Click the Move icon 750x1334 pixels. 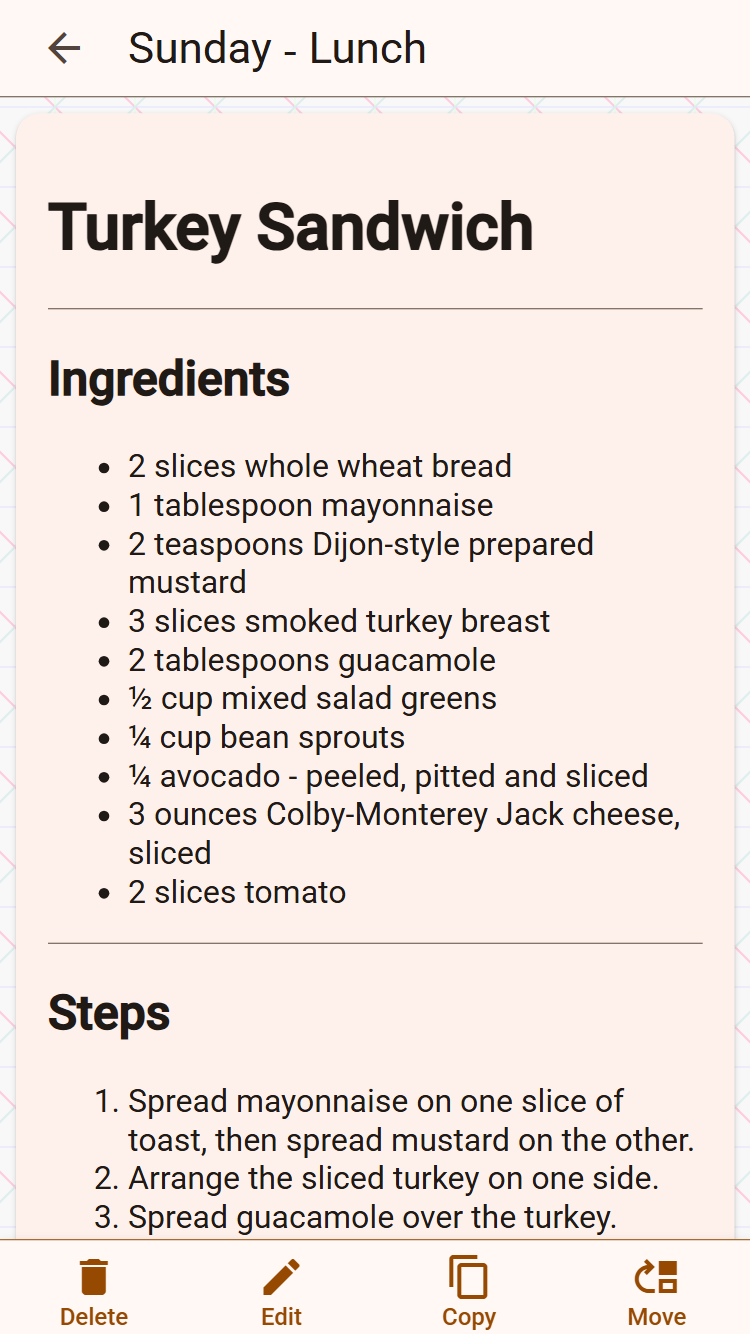[x=657, y=1278]
